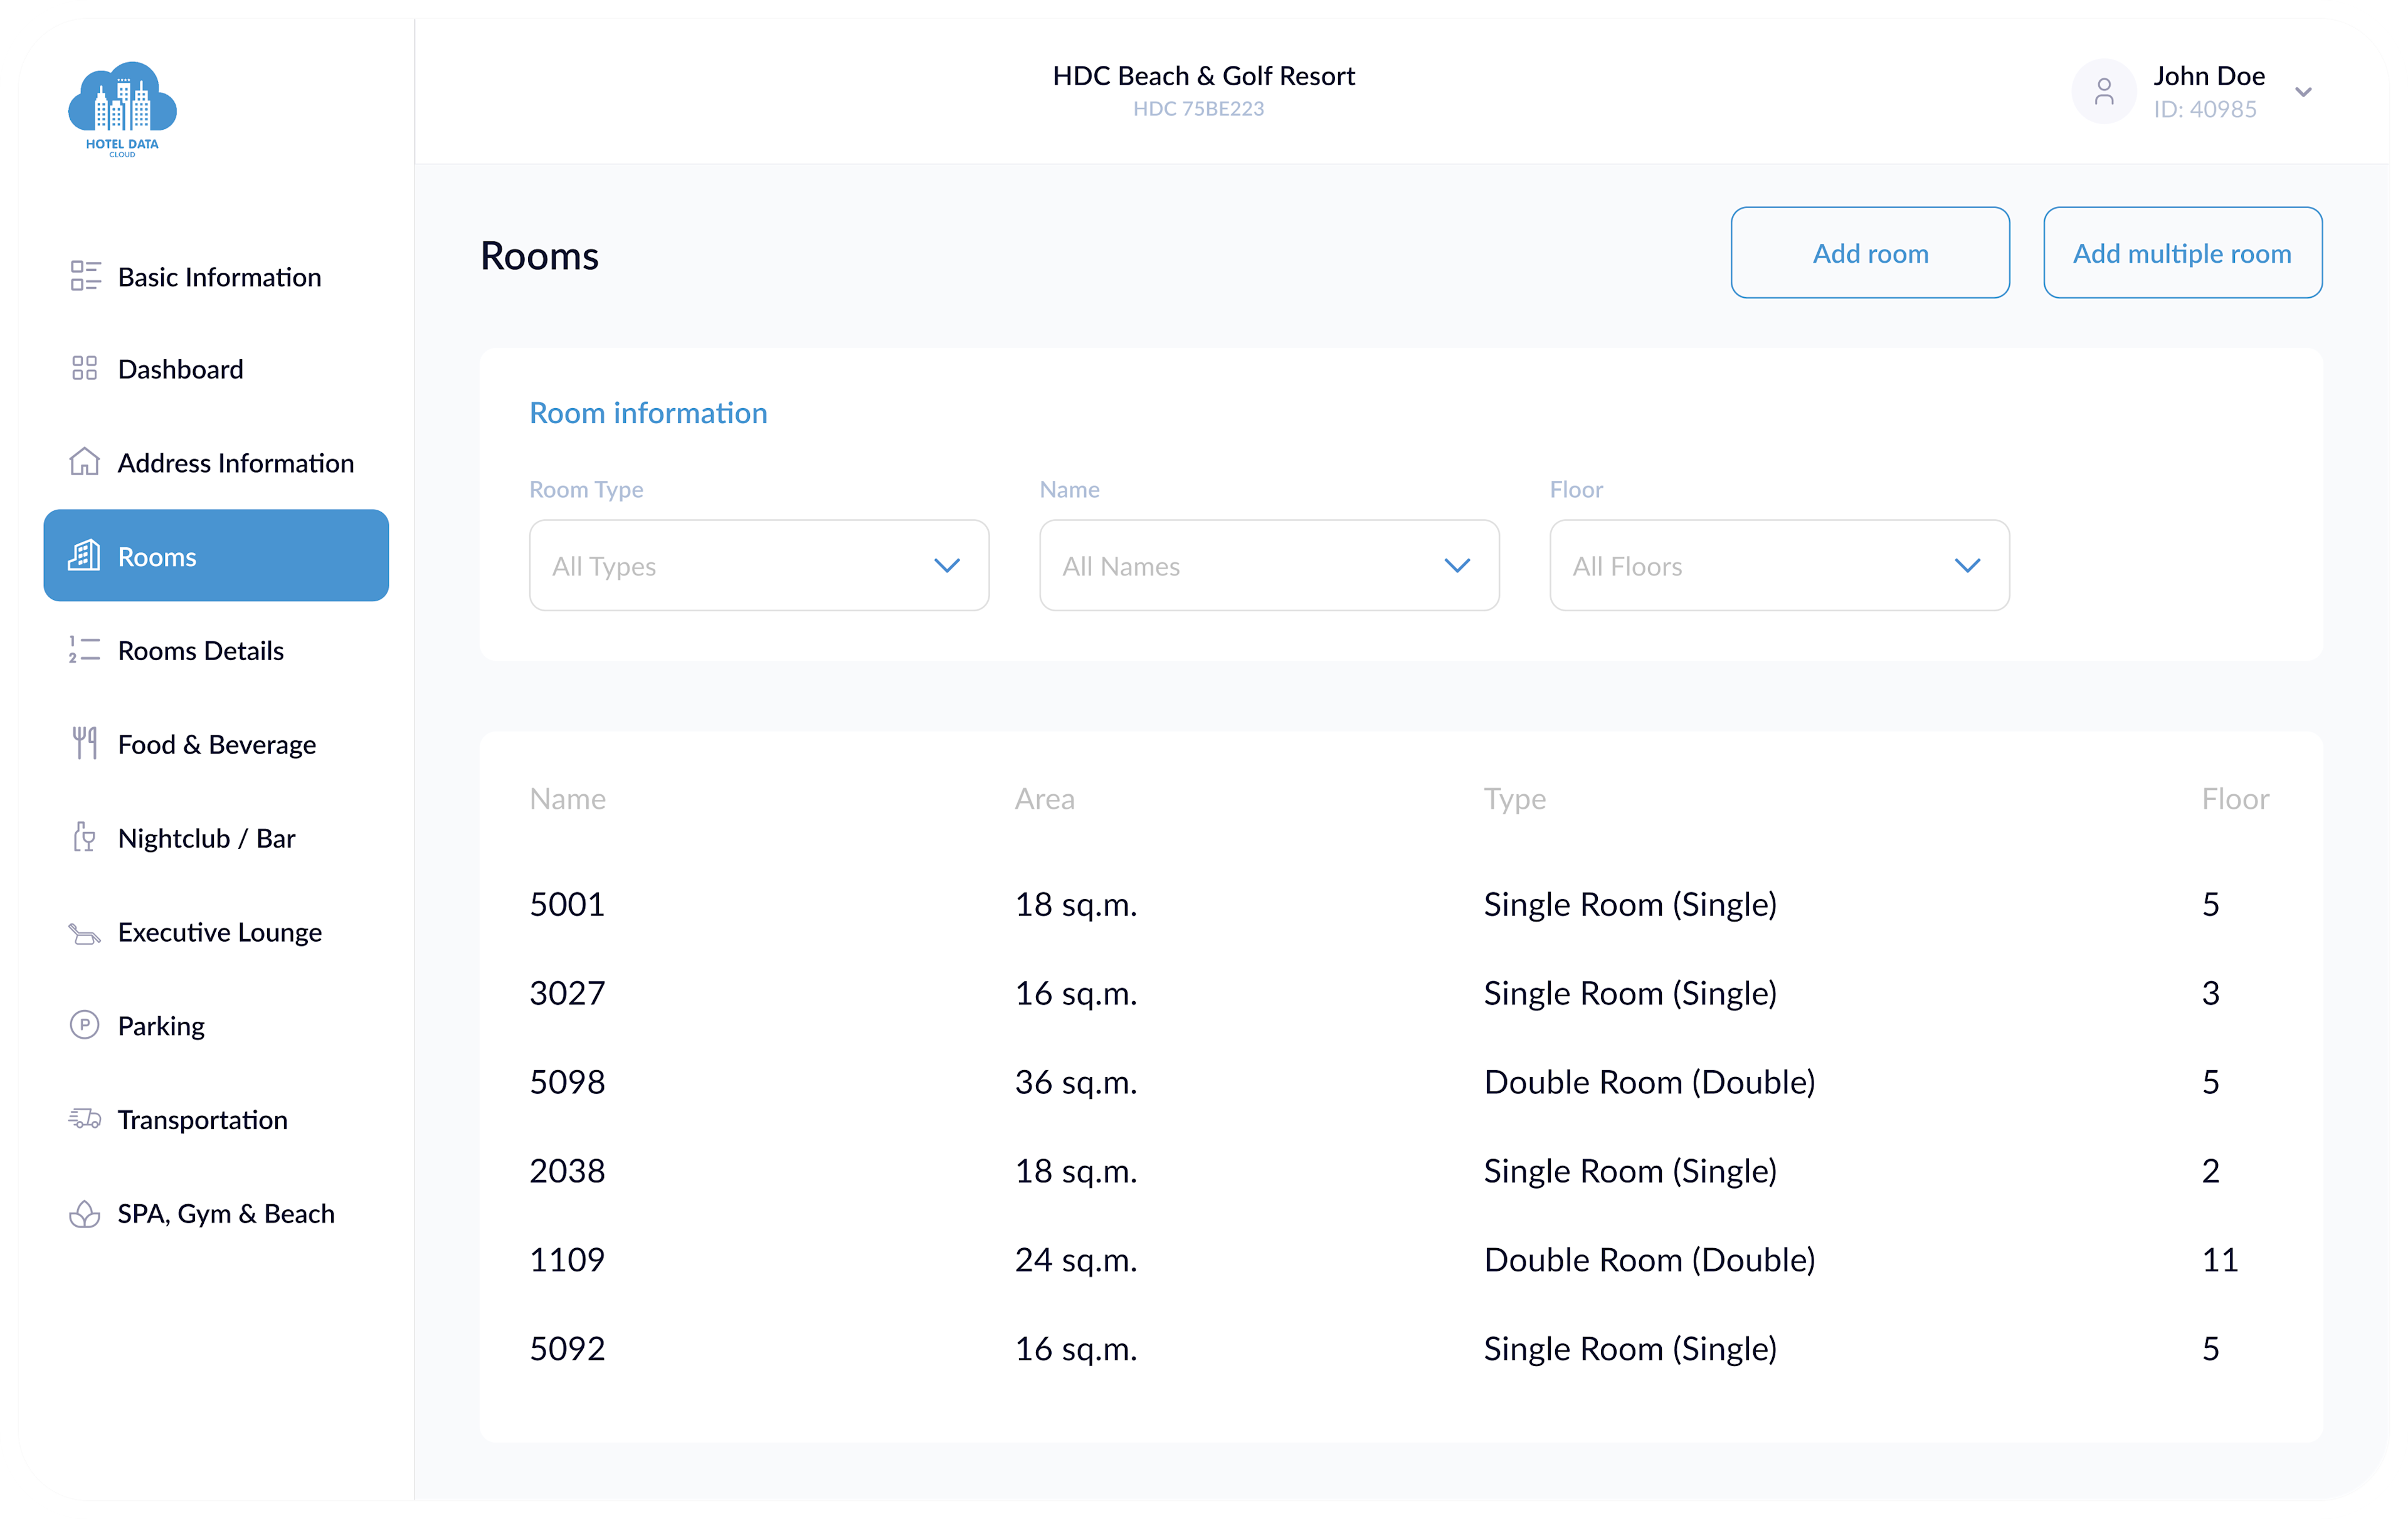
Task: Click the Nightclub / Bar glass icon
Action: click(85, 837)
